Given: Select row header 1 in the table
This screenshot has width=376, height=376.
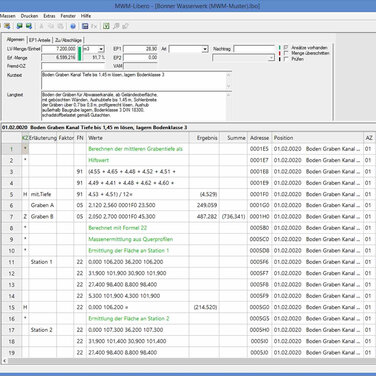Looking at the screenshot, I should coord(11,149).
